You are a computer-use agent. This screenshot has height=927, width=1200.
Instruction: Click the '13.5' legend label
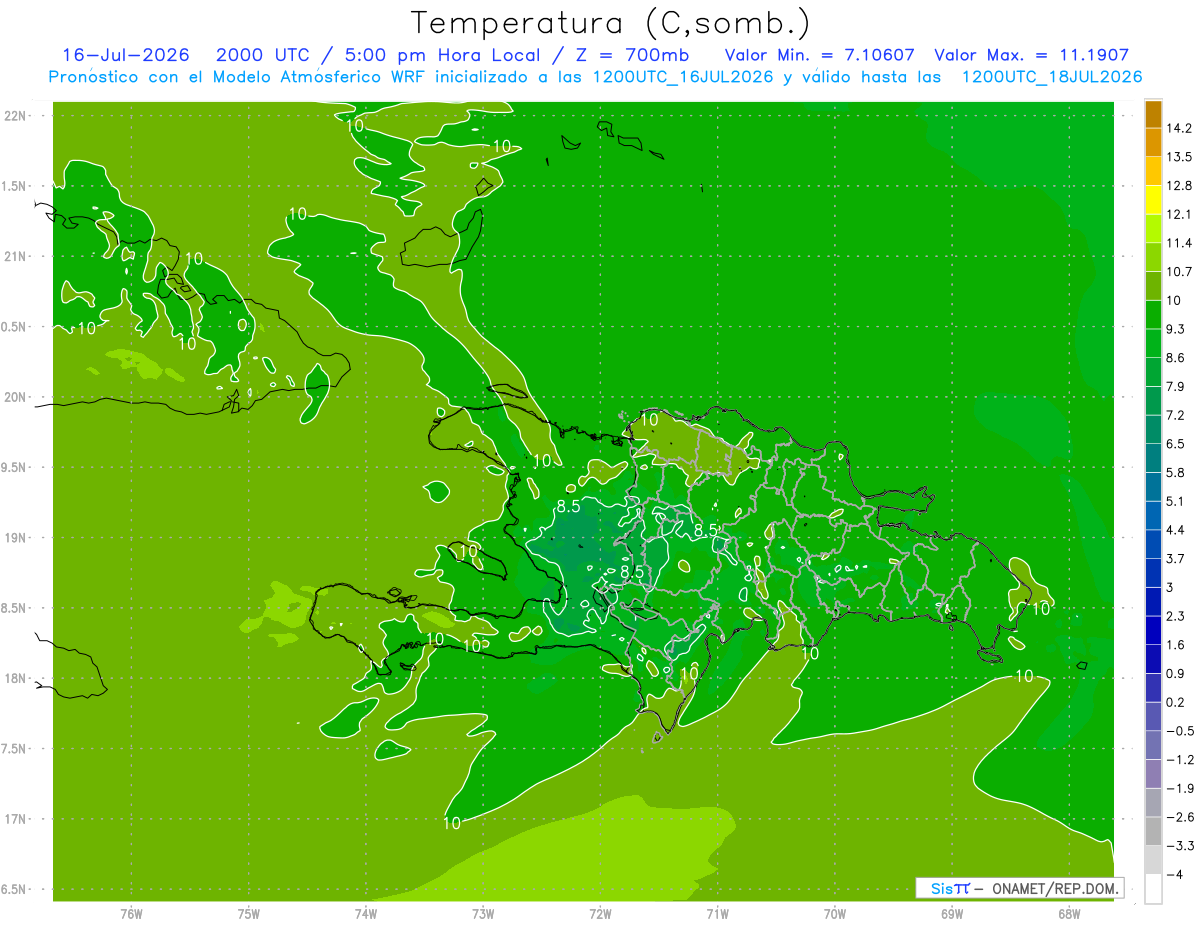click(x=1179, y=157)
